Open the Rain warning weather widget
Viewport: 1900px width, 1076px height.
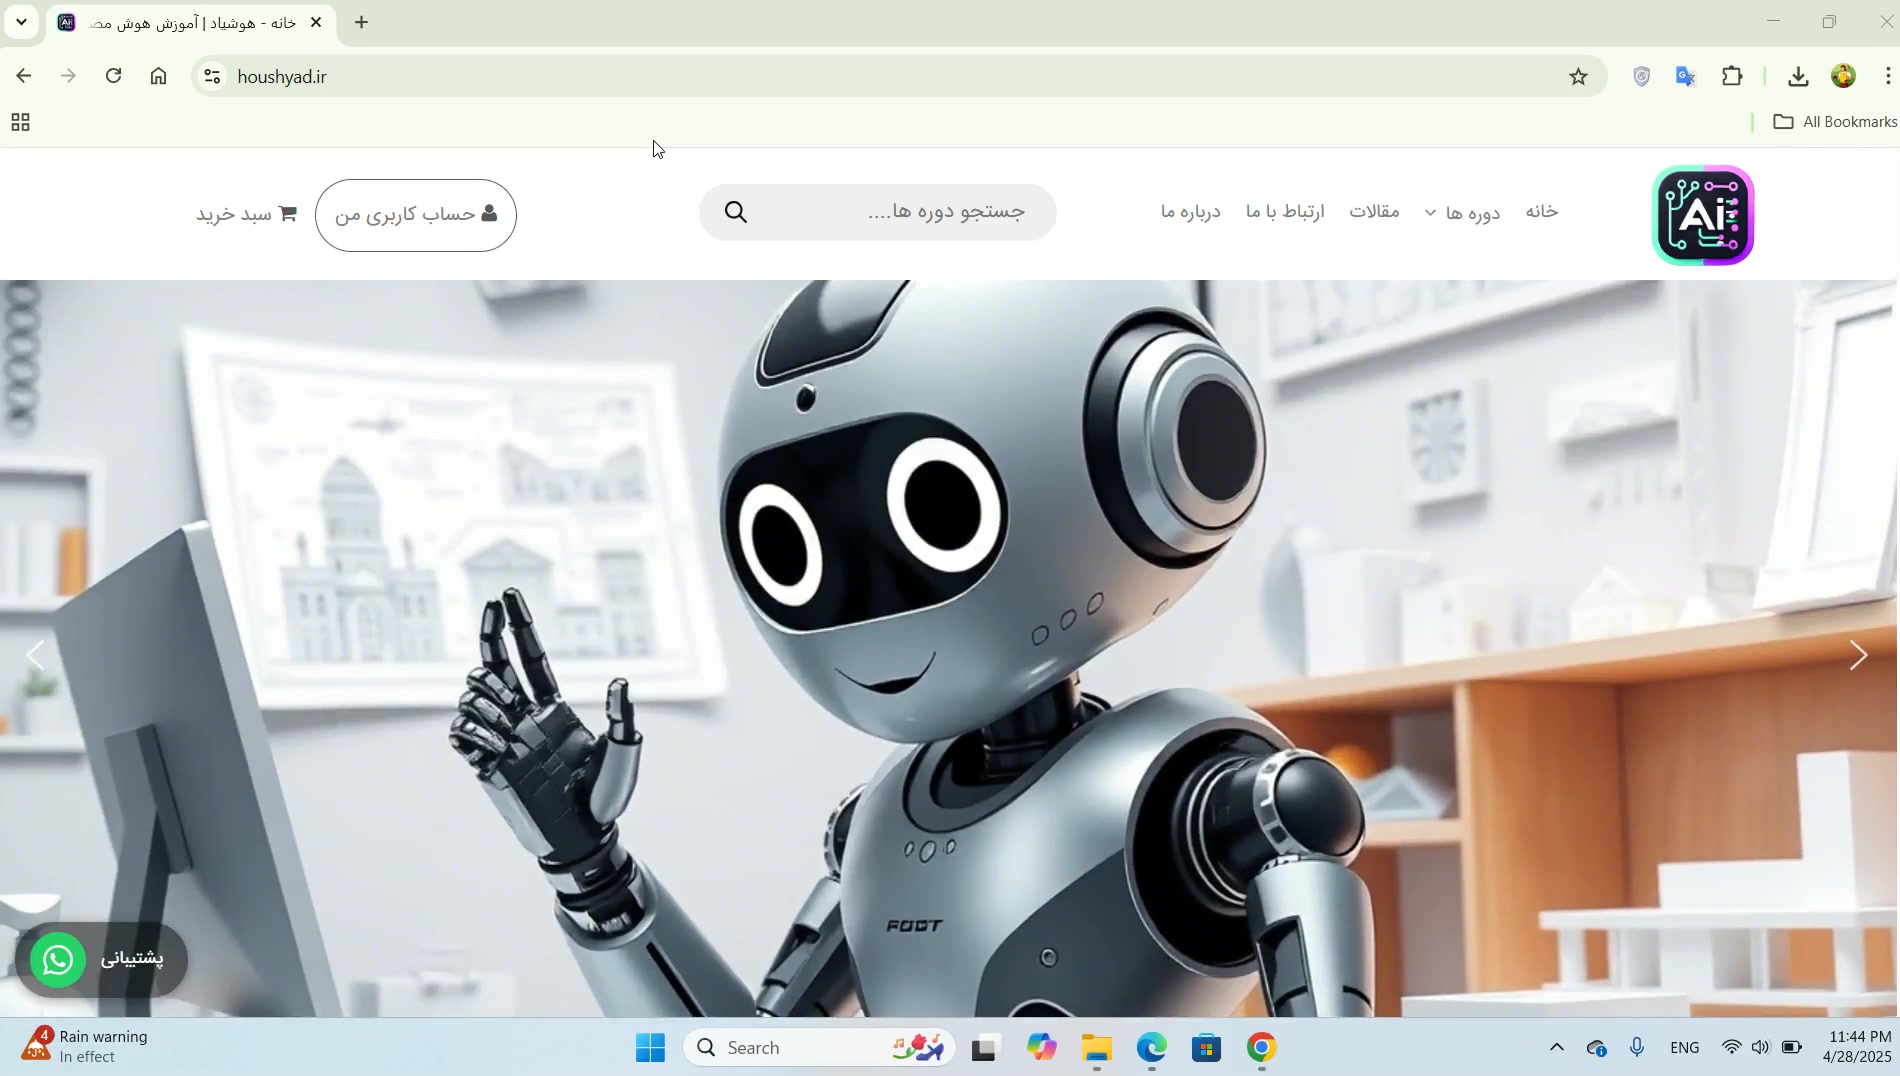click(86, 1047)
